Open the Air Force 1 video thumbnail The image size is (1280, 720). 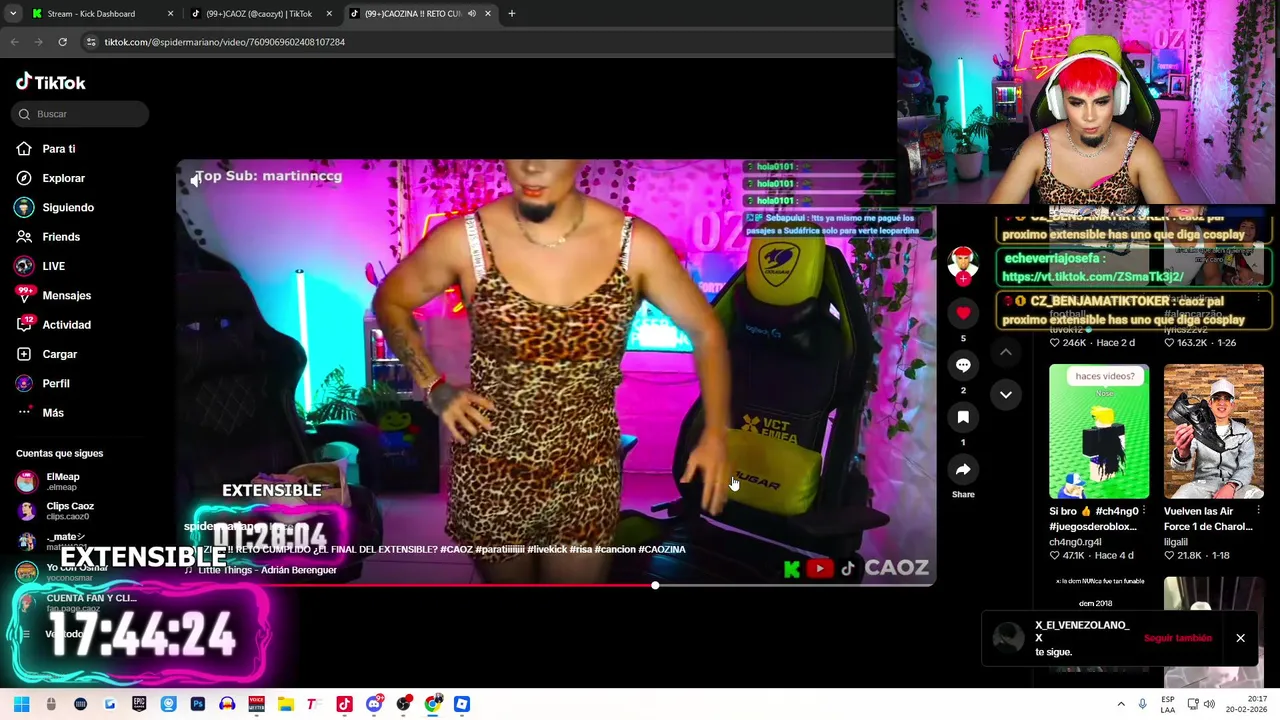pyautogui.click(x=1214, y=432)
